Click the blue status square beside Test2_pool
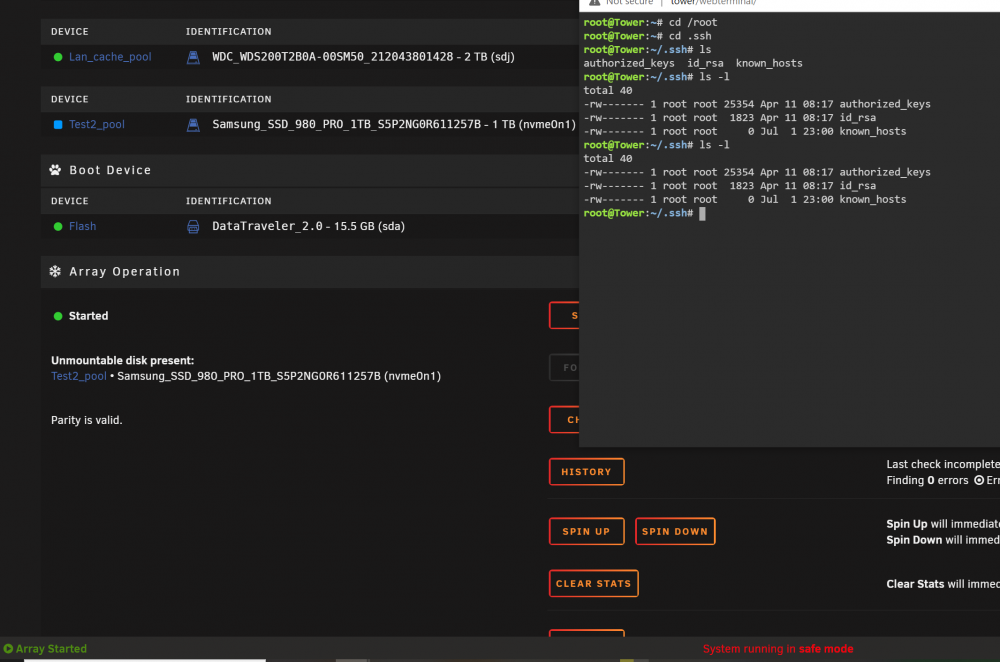This screenshot has width=1000, height=662. point(58,124)
